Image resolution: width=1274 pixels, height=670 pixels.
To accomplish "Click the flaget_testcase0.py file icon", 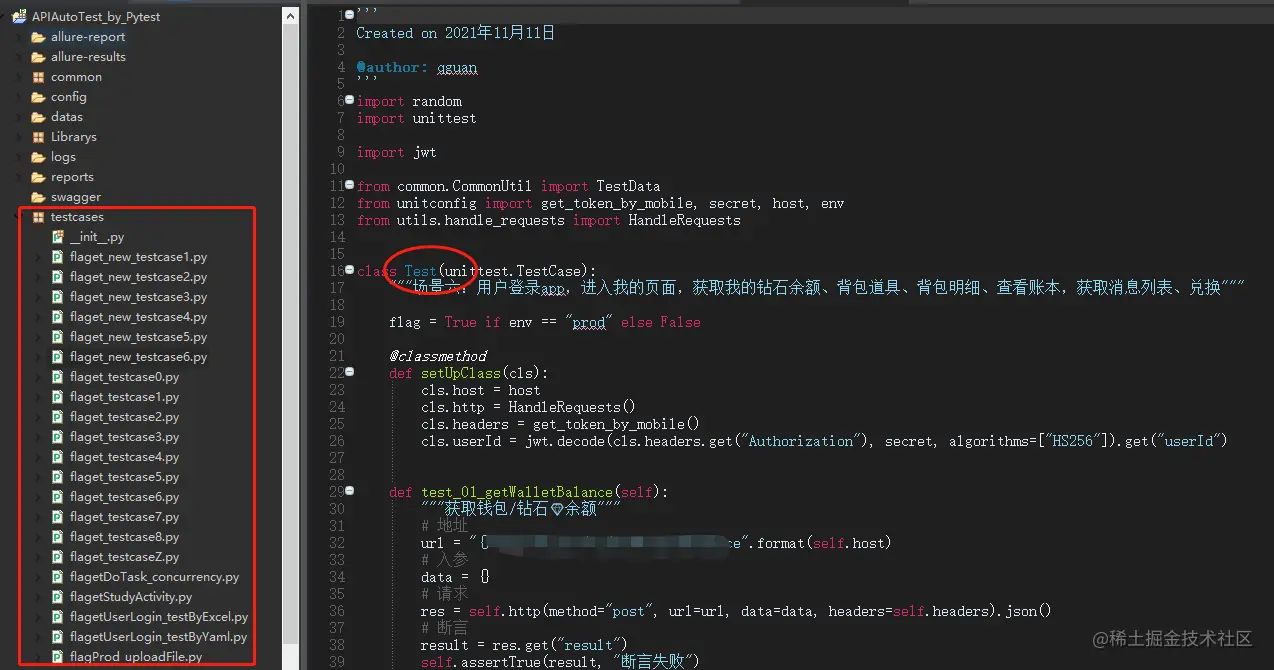I will click(58, 377).
